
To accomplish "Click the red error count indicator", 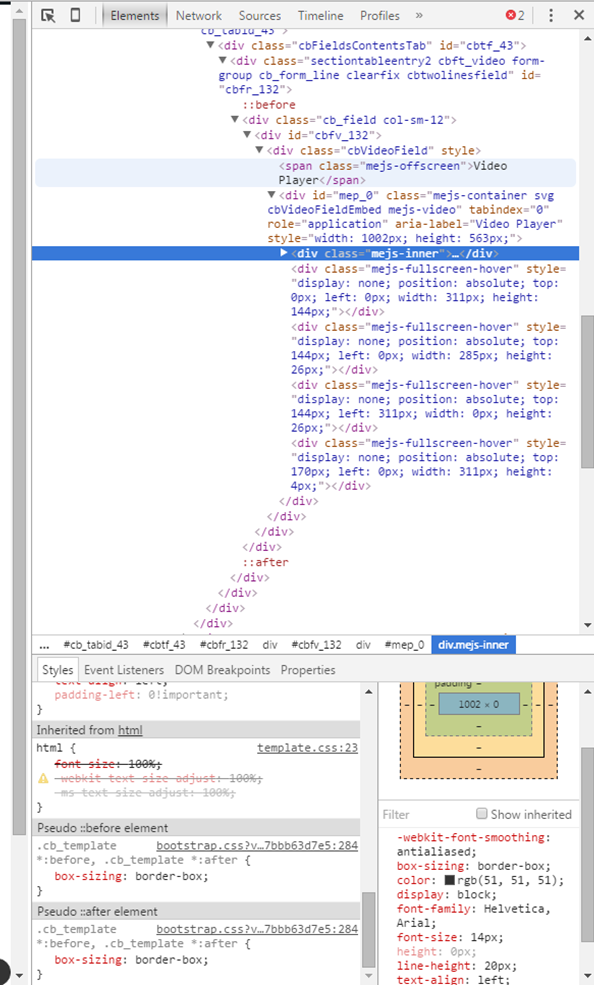I will [515, 15].
